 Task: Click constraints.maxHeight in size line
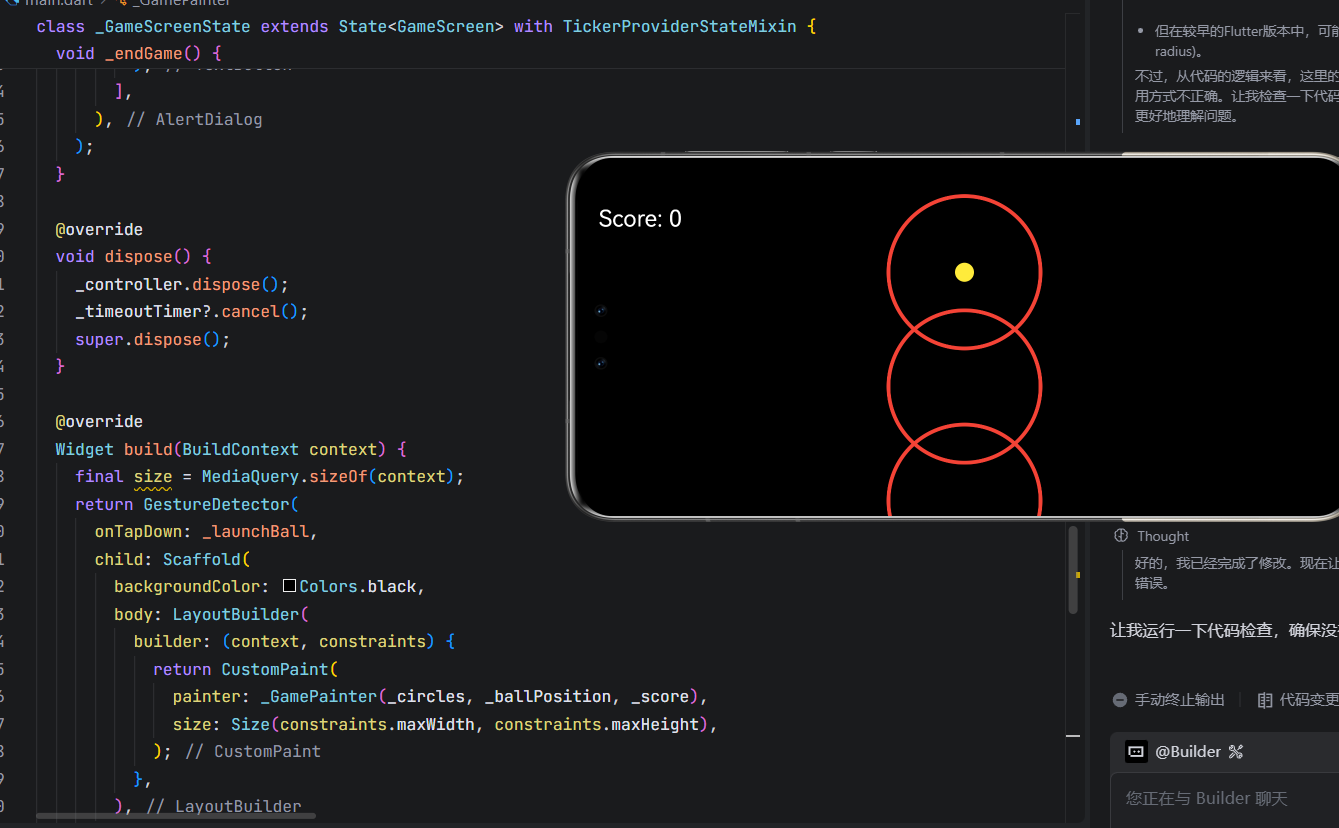click(597, 724)
